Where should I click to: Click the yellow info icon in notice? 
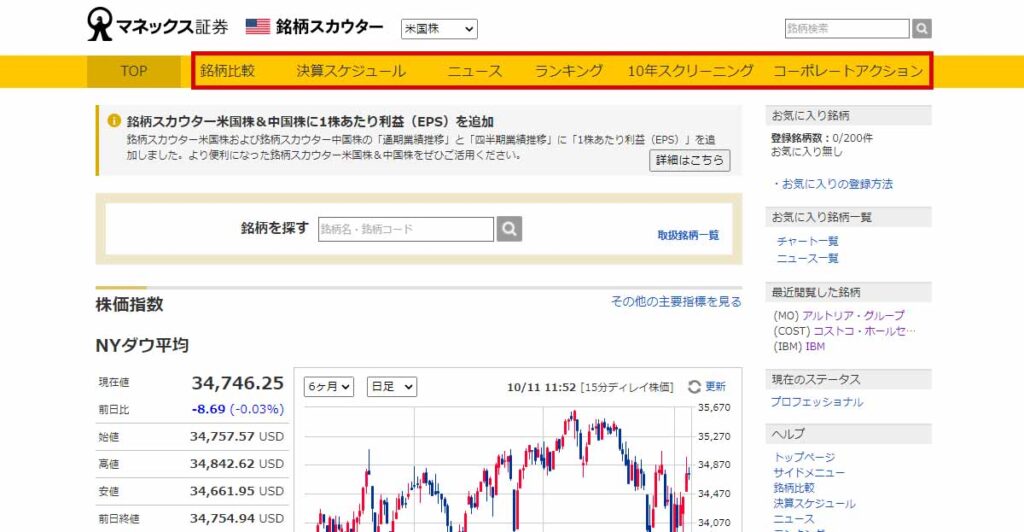(114, 121)
